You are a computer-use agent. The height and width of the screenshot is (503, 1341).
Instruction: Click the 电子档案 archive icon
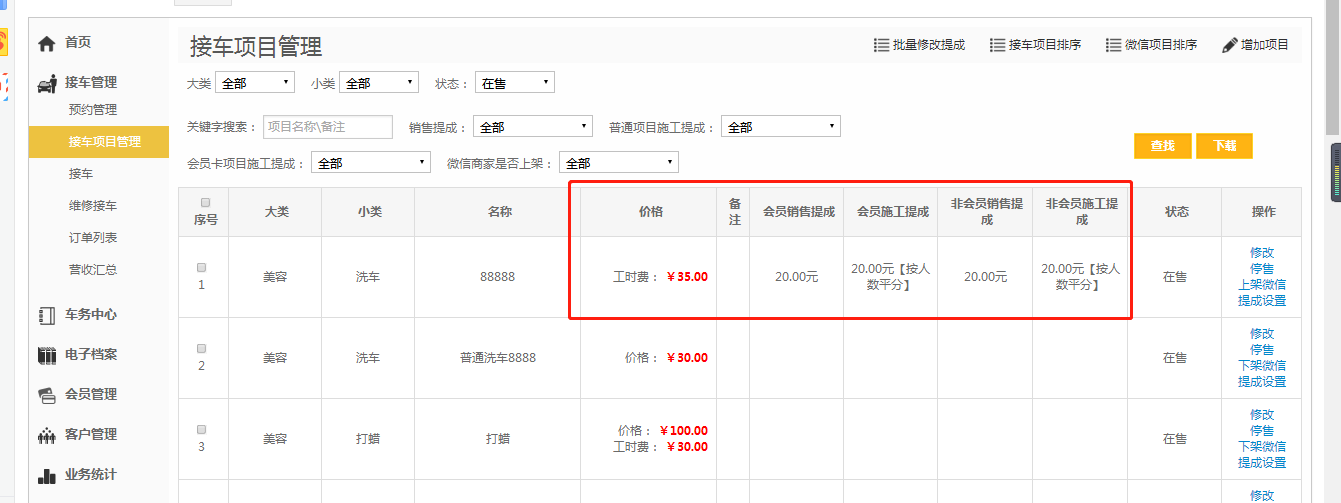pyautogui.click(x=46, y=355)
